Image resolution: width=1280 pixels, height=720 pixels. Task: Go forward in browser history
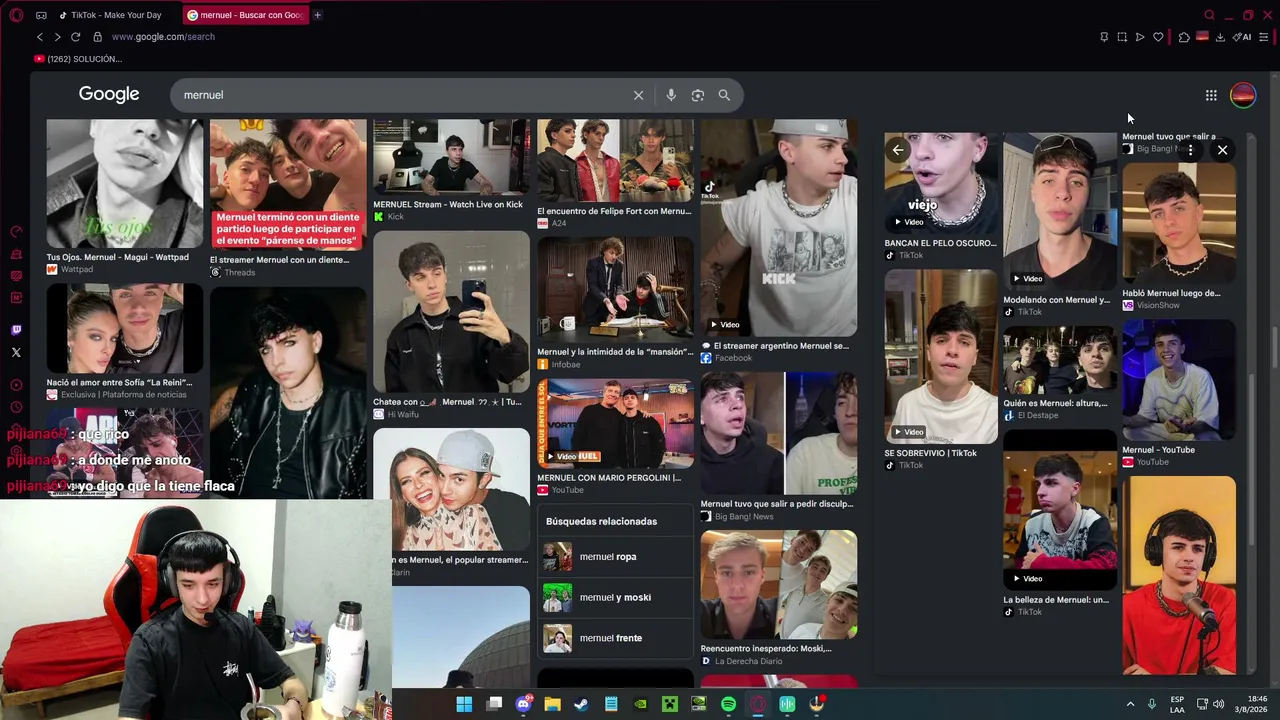point(57,37)
